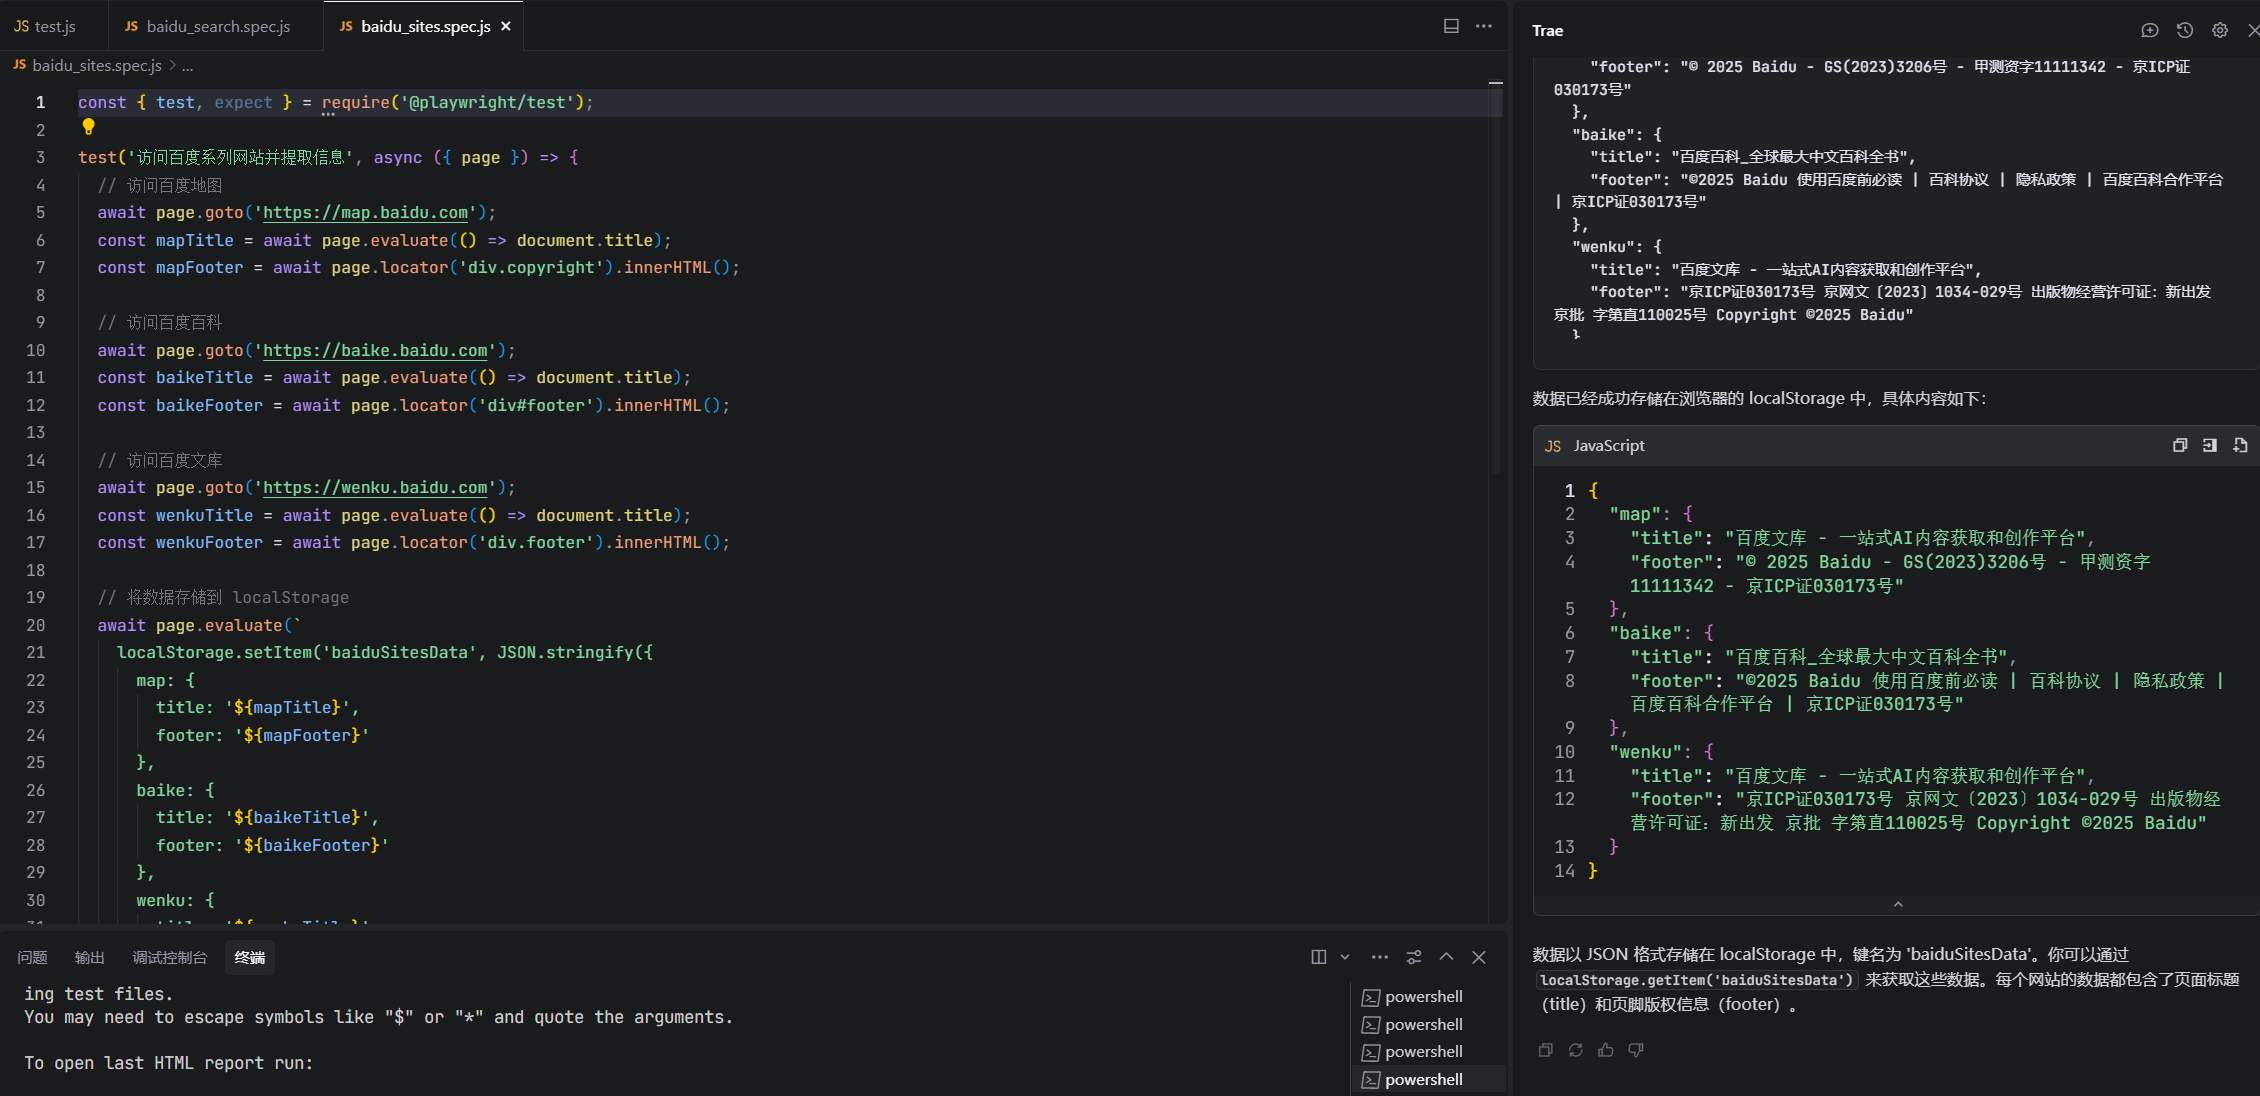The image size is (2260, 1096).
Task: Click the breadcrumb ellipsis after file name
Action: click(188, 65)
